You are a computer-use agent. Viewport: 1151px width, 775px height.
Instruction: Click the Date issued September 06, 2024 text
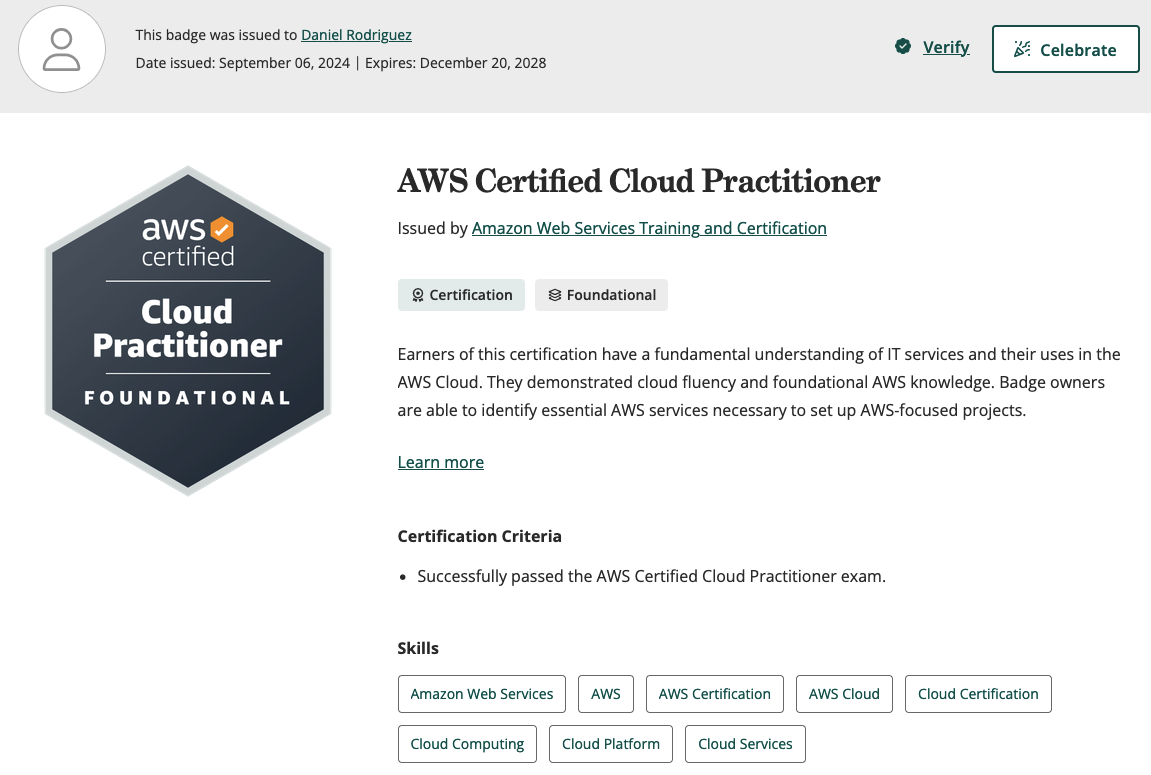pyautogui.click(x=243, y=63)
